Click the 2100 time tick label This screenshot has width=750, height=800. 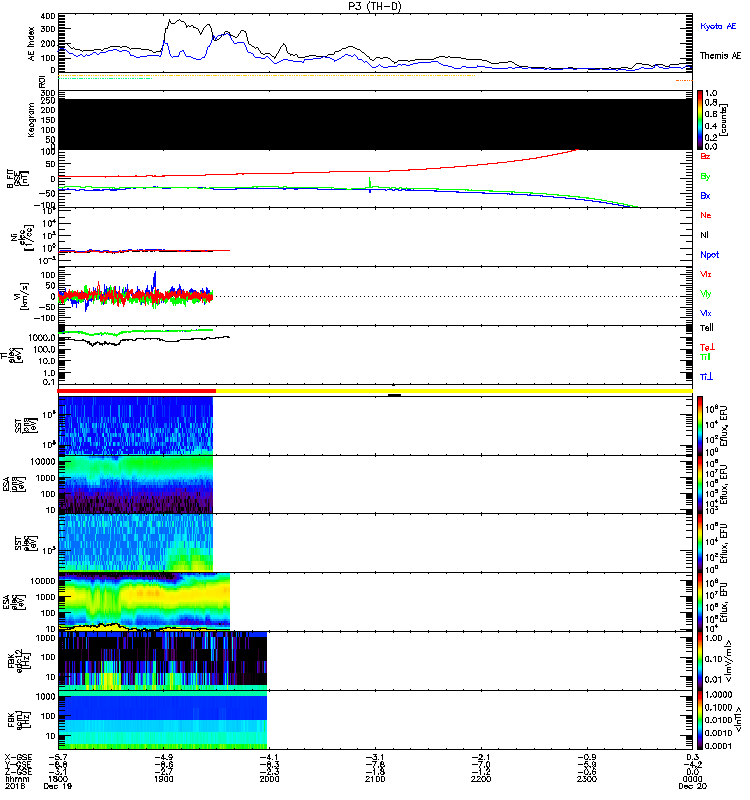click(375, 779)
